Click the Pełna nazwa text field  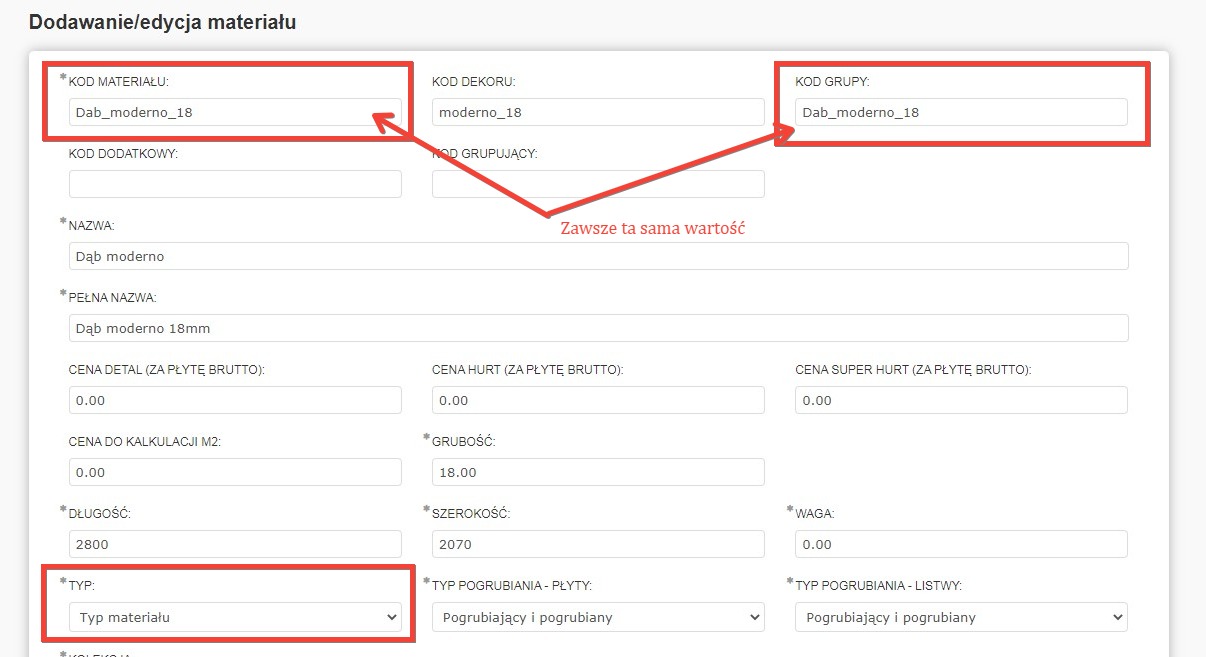tap(598, 328)
